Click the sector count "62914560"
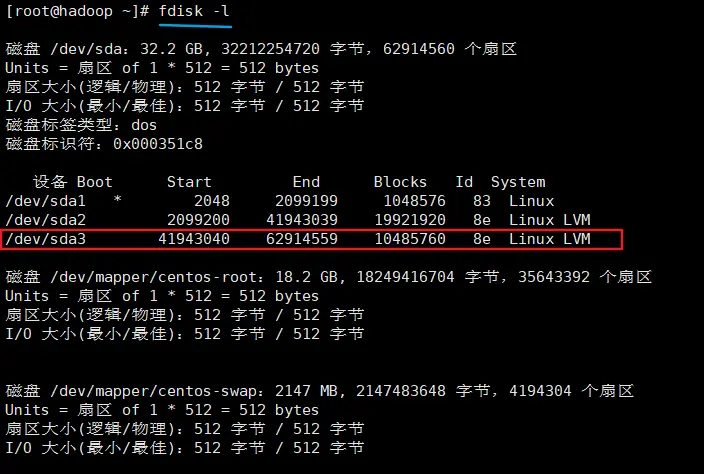Screen dimensions: 704x474 [x=418, y=48]
